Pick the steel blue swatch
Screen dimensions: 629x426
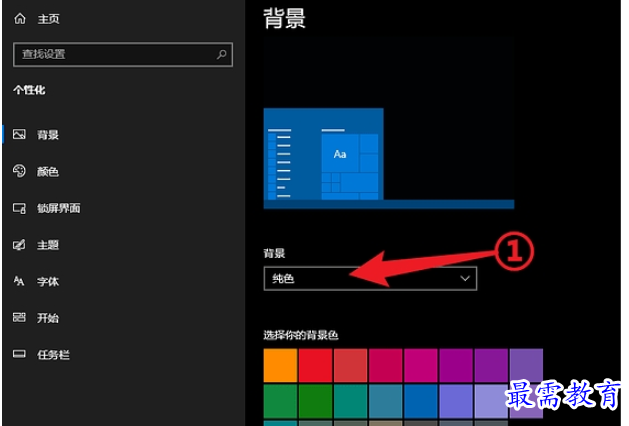[x=386, y=401]
